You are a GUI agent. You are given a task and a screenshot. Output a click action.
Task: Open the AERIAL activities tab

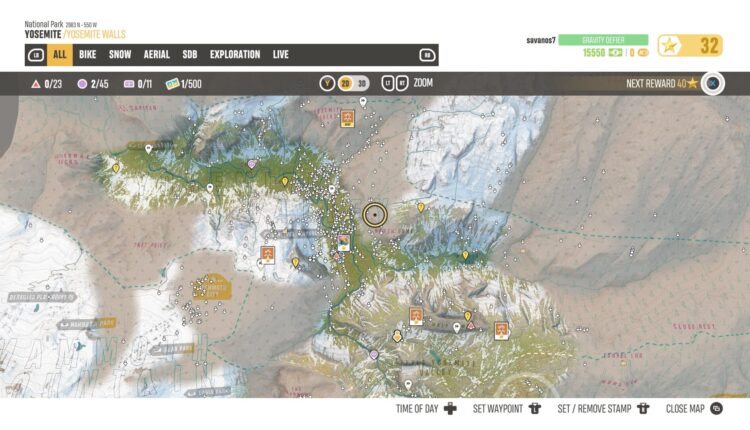pyautogui.click(x=156, y=55)
